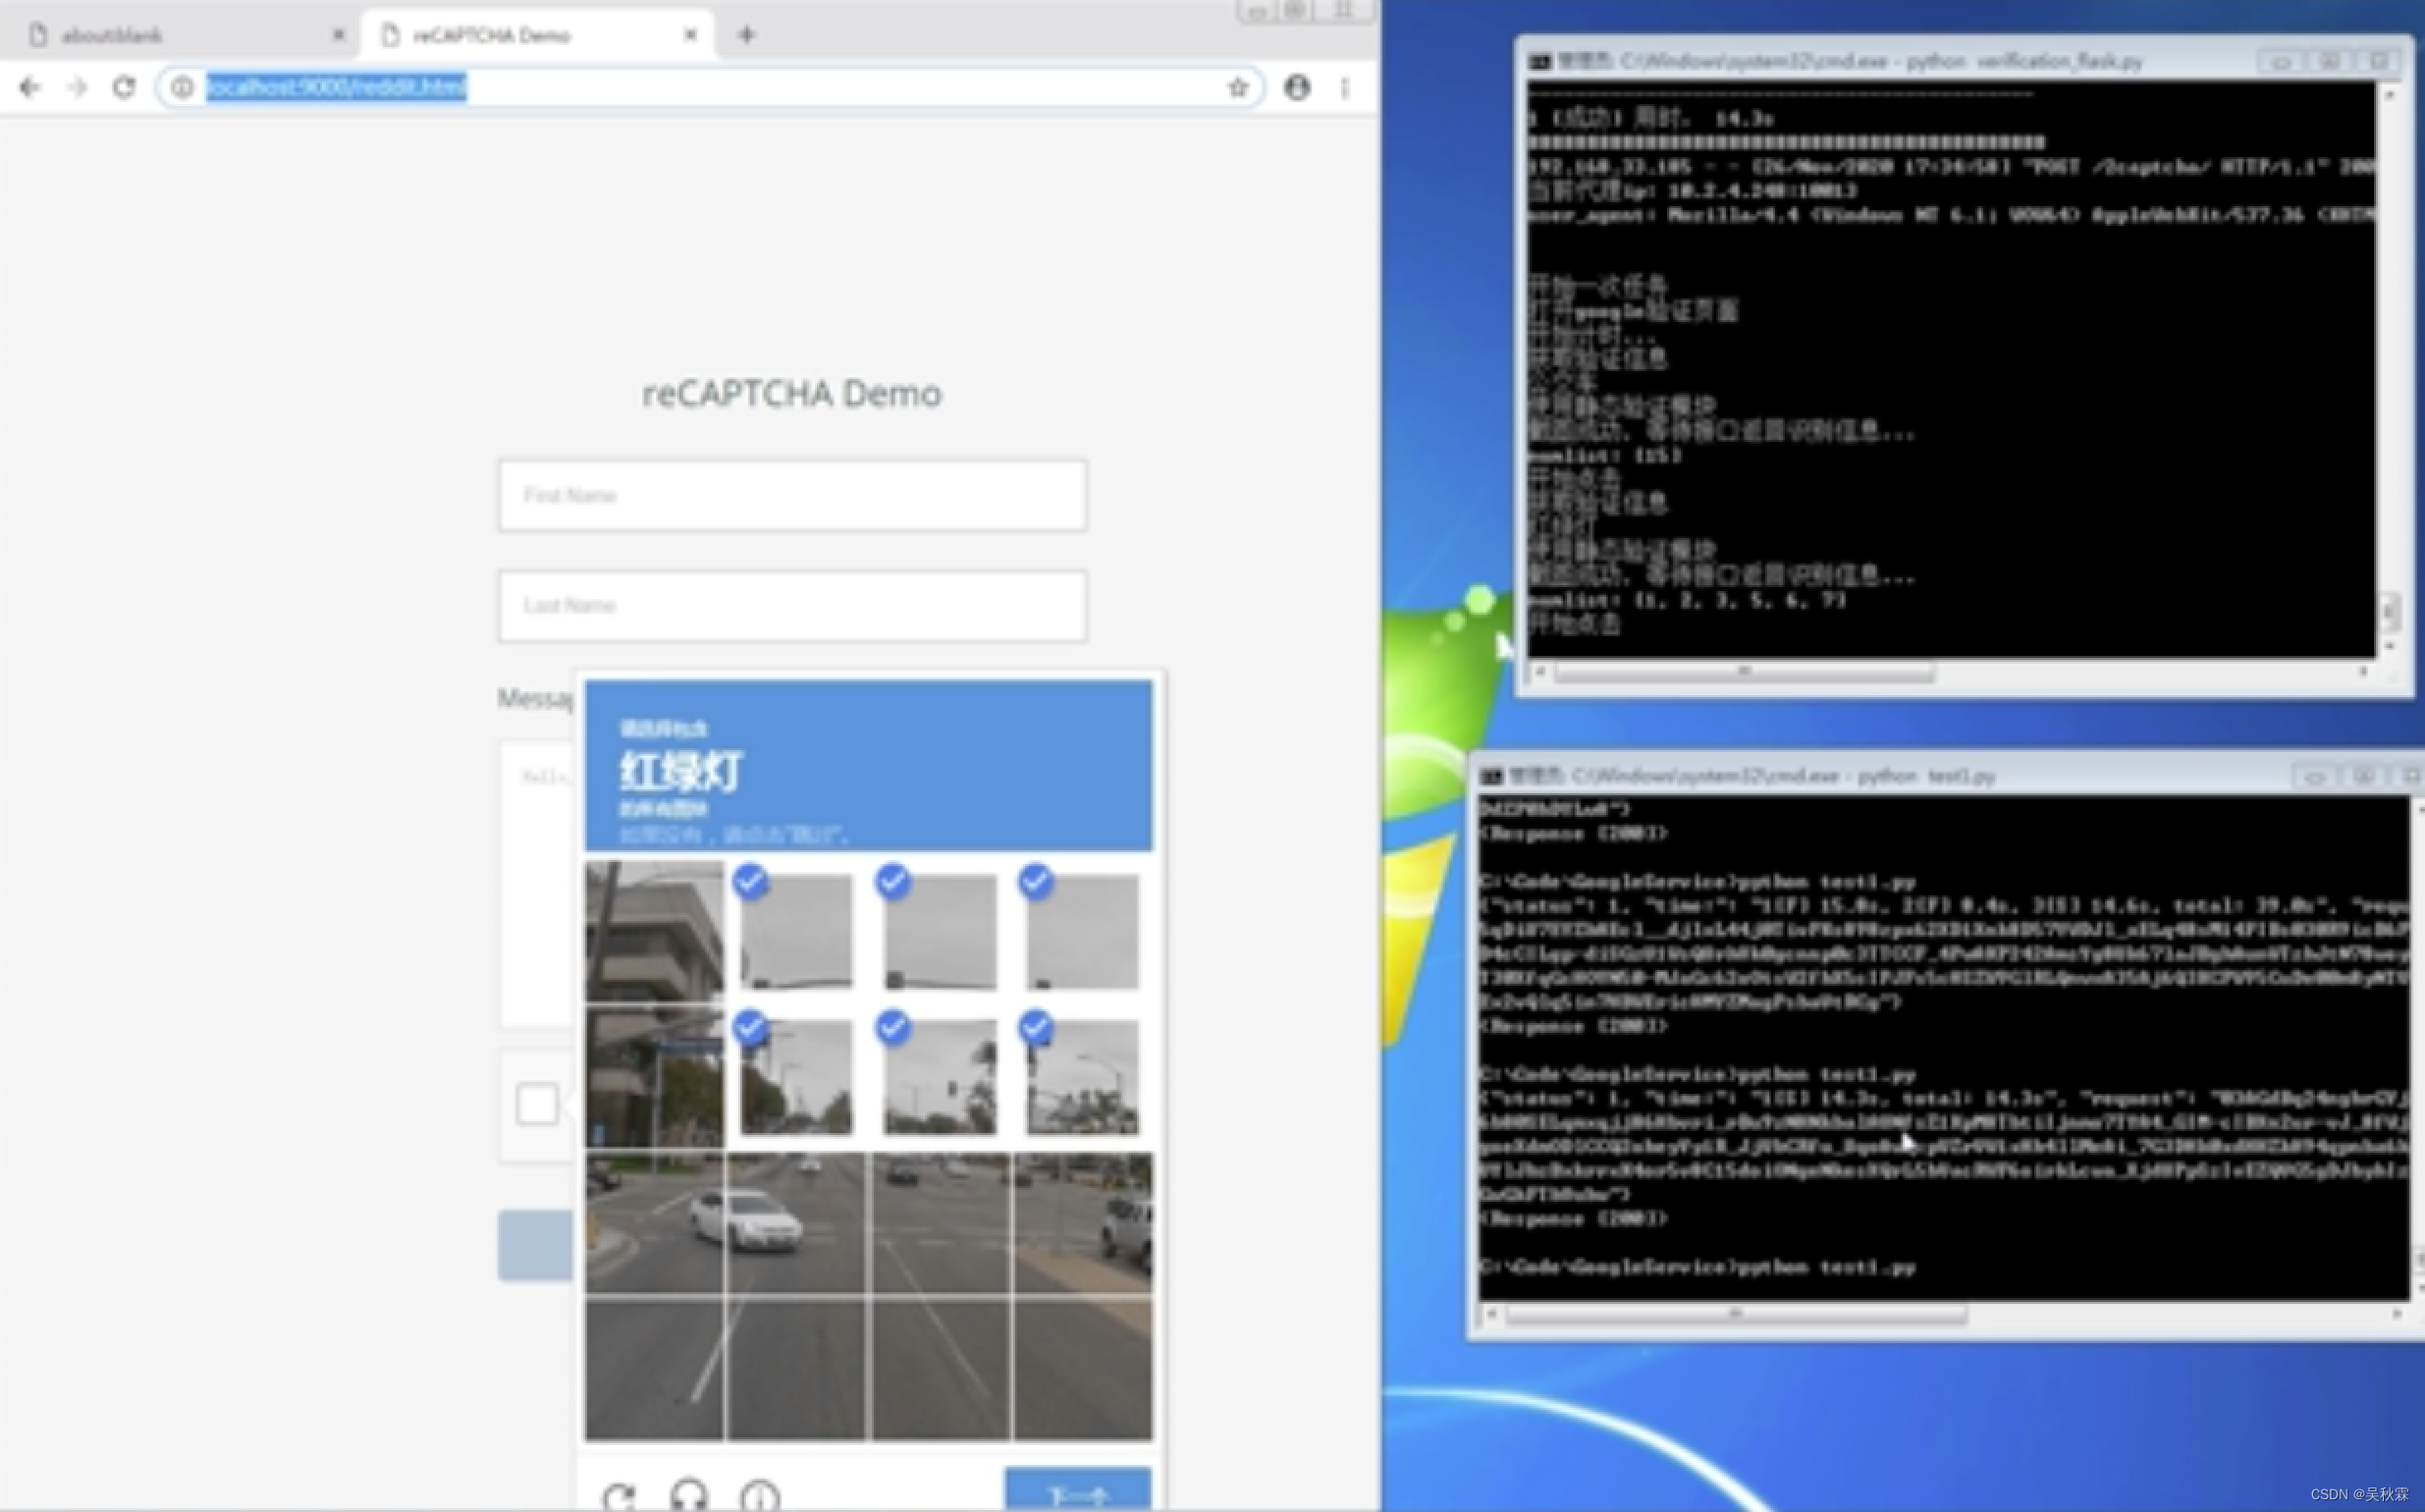Focus the Last Name input field
This screenshot has height=1512, width=2425.
792,606
